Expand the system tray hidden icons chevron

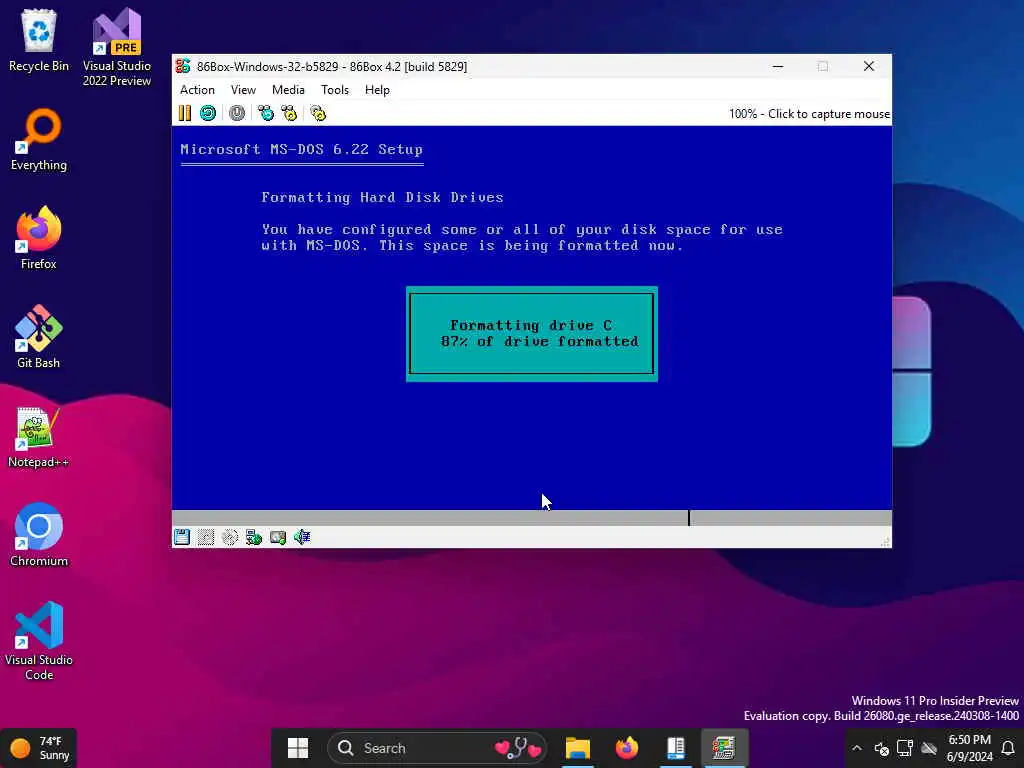pos(857,748)
